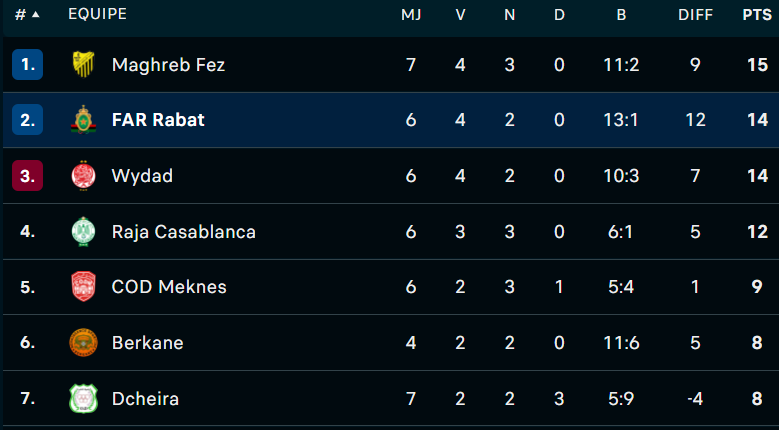Click the MJ column header

tap(411, 15)
